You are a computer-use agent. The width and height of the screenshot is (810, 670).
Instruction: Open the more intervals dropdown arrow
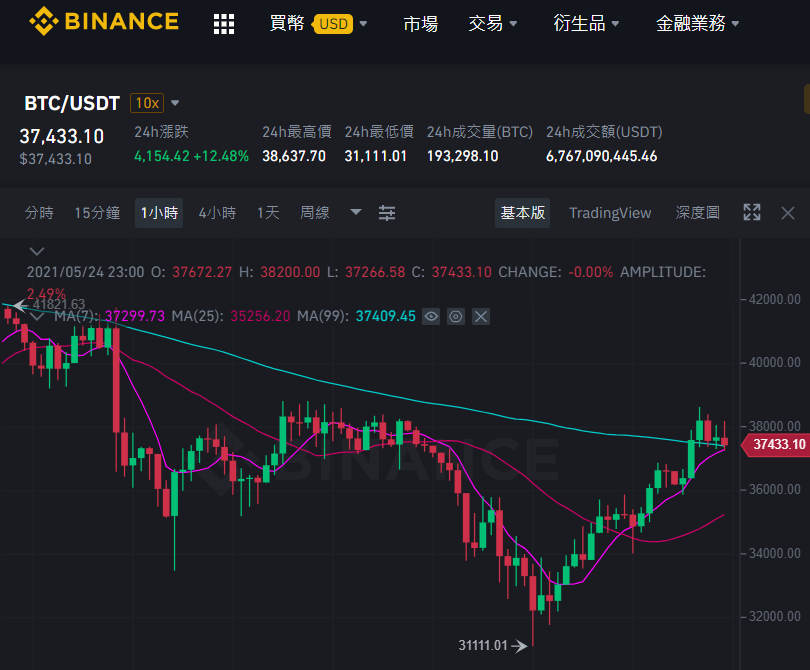coord(355,212)
